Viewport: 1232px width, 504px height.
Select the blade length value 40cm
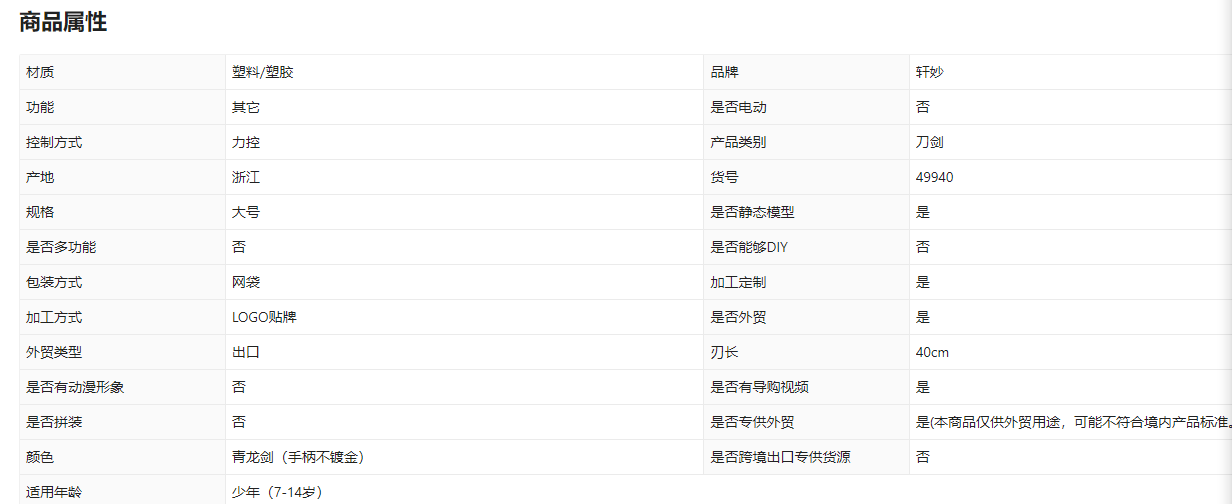(932, 352)
